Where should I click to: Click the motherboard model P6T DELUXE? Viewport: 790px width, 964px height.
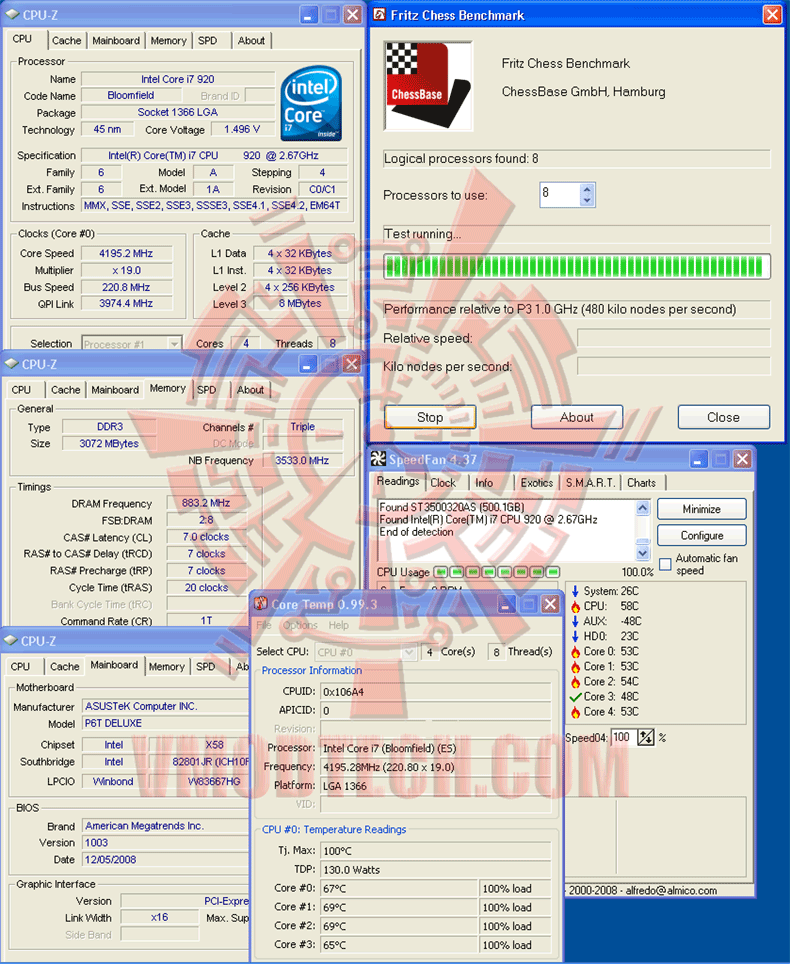click(x=113, y=723)
